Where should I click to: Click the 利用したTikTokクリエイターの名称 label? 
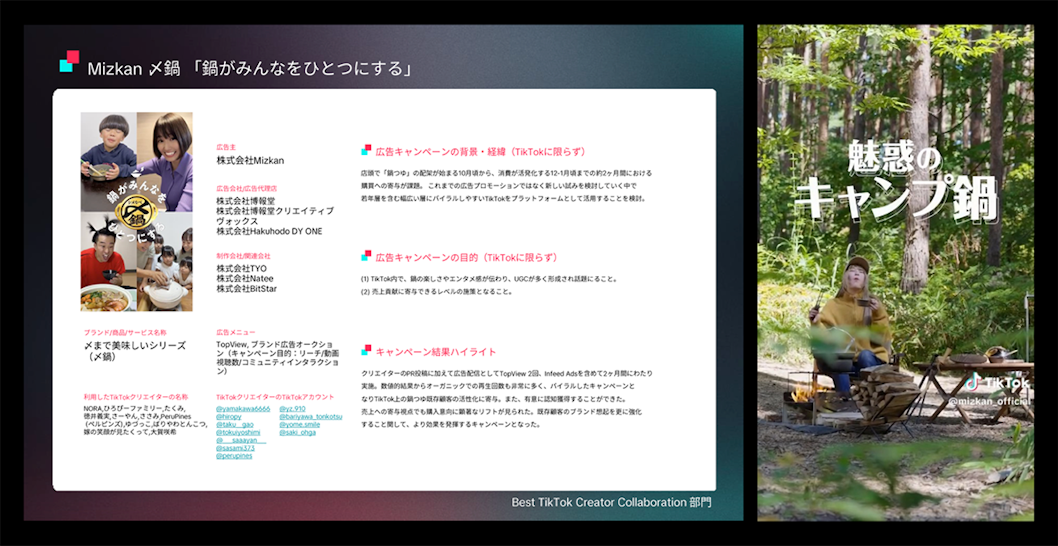point(136,397)
